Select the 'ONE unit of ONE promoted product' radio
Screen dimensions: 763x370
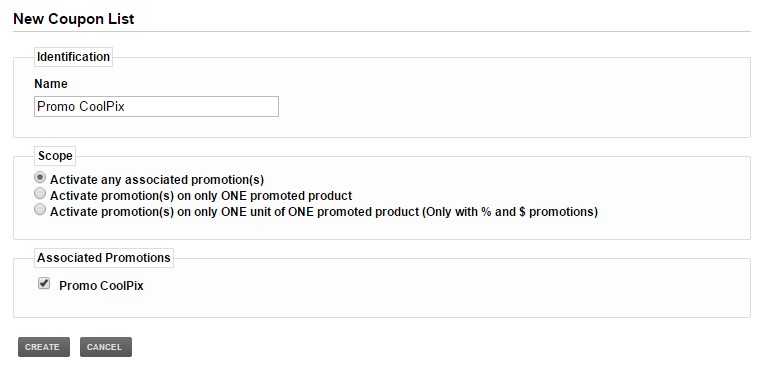pyautogui.click(x=40, y=210)
